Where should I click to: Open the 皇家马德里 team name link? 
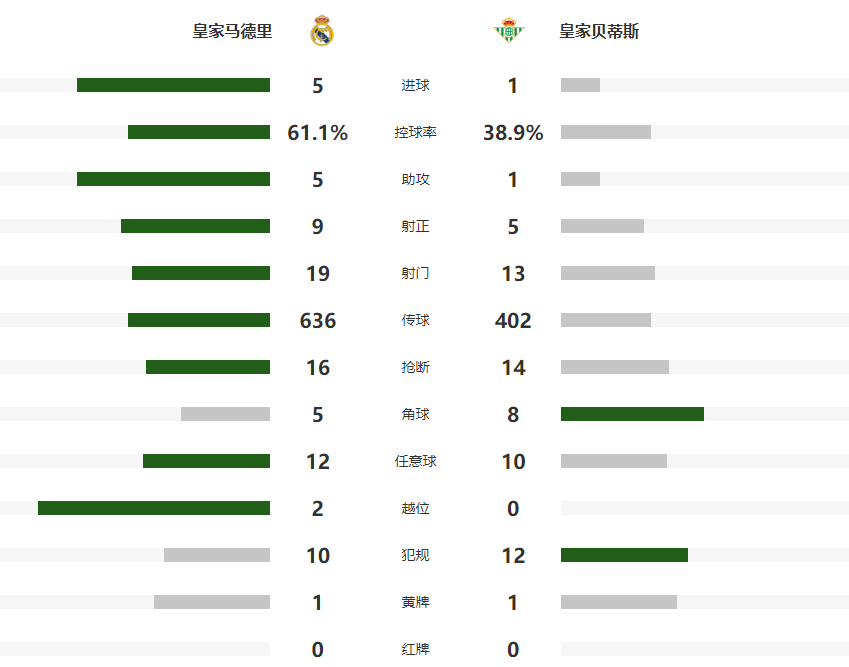[x=232, y=31]
